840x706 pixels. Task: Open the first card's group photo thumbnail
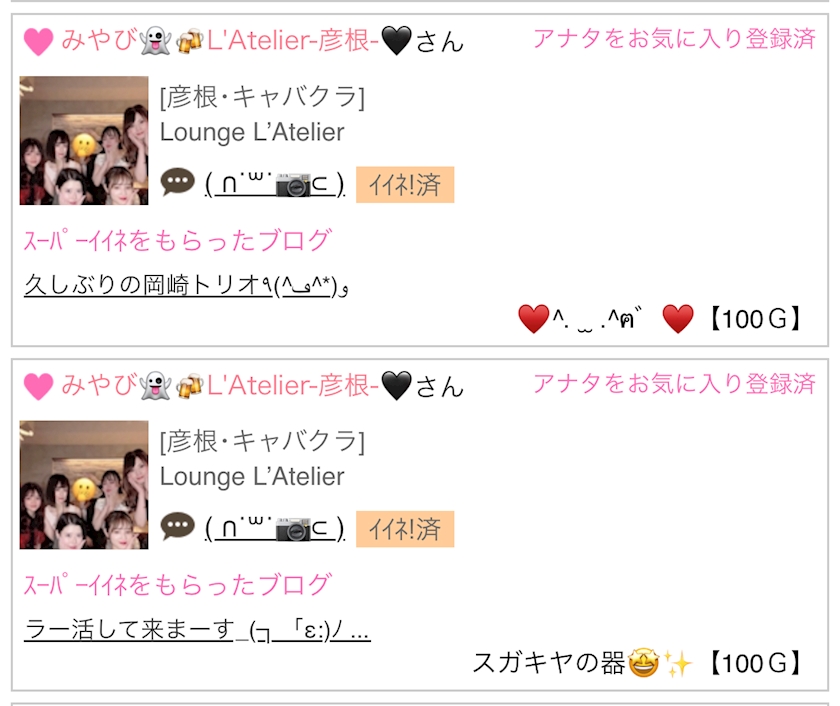coord(84,140)
